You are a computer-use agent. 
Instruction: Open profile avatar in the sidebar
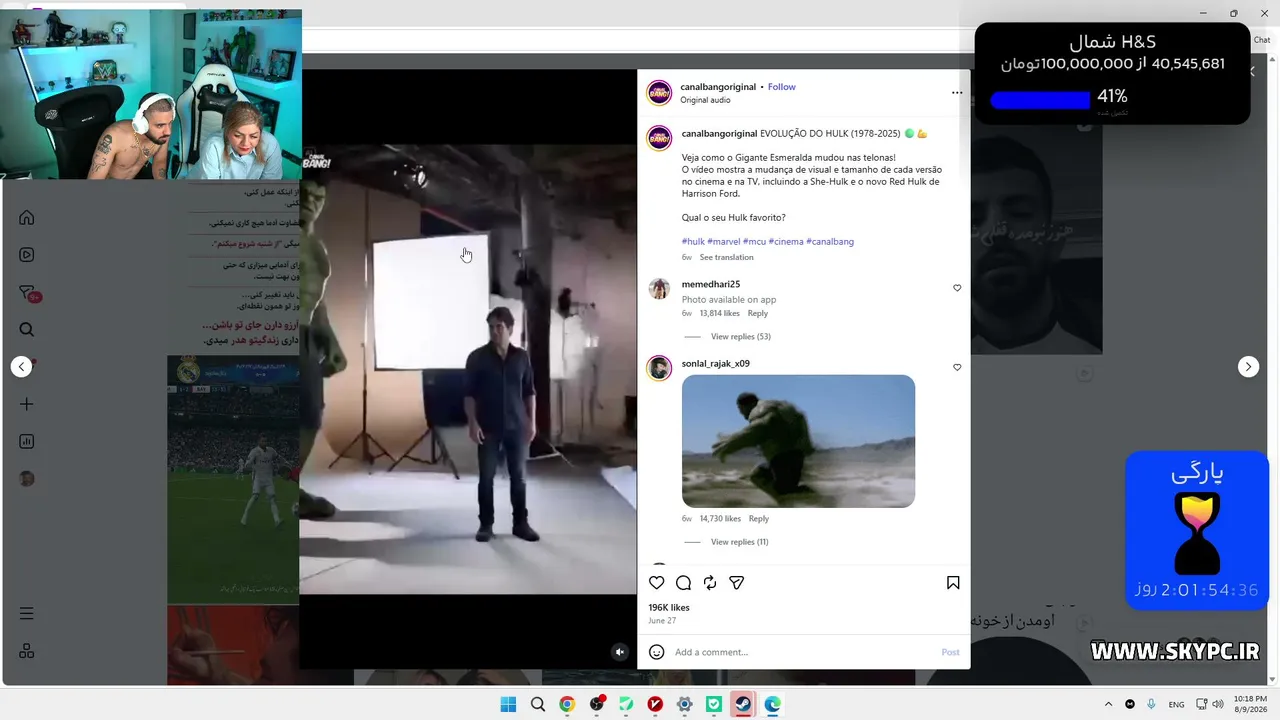tap(27, 479)
